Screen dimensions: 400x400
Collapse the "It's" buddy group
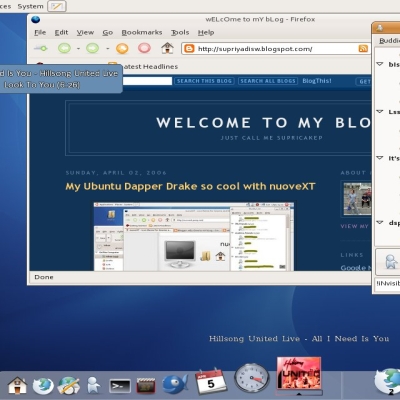(380, 158)
